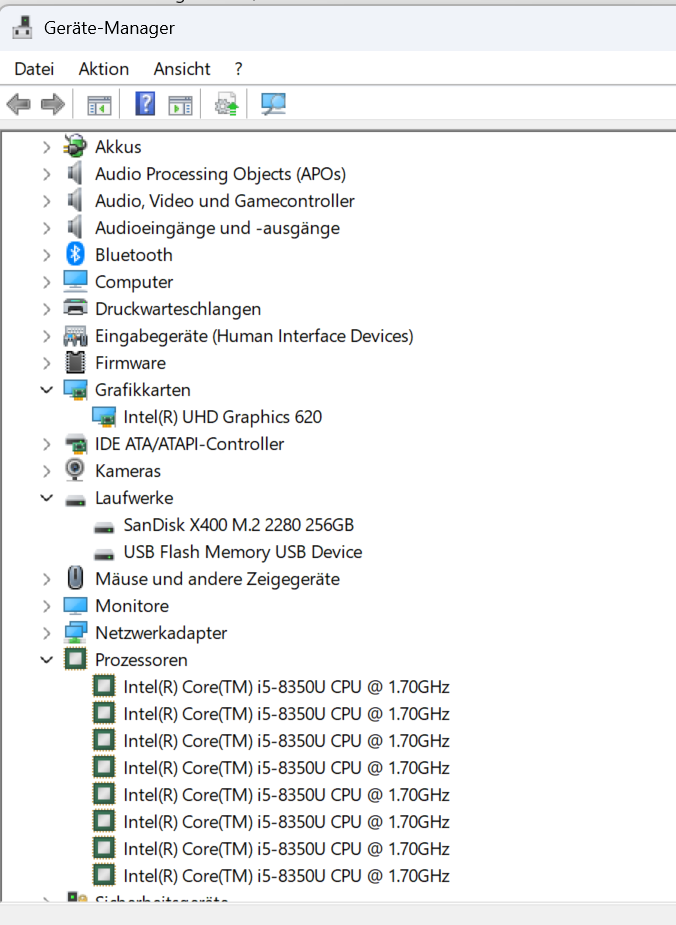Collapse the Prozessoren category
The image size is (676, 925).
click(47, 660)
